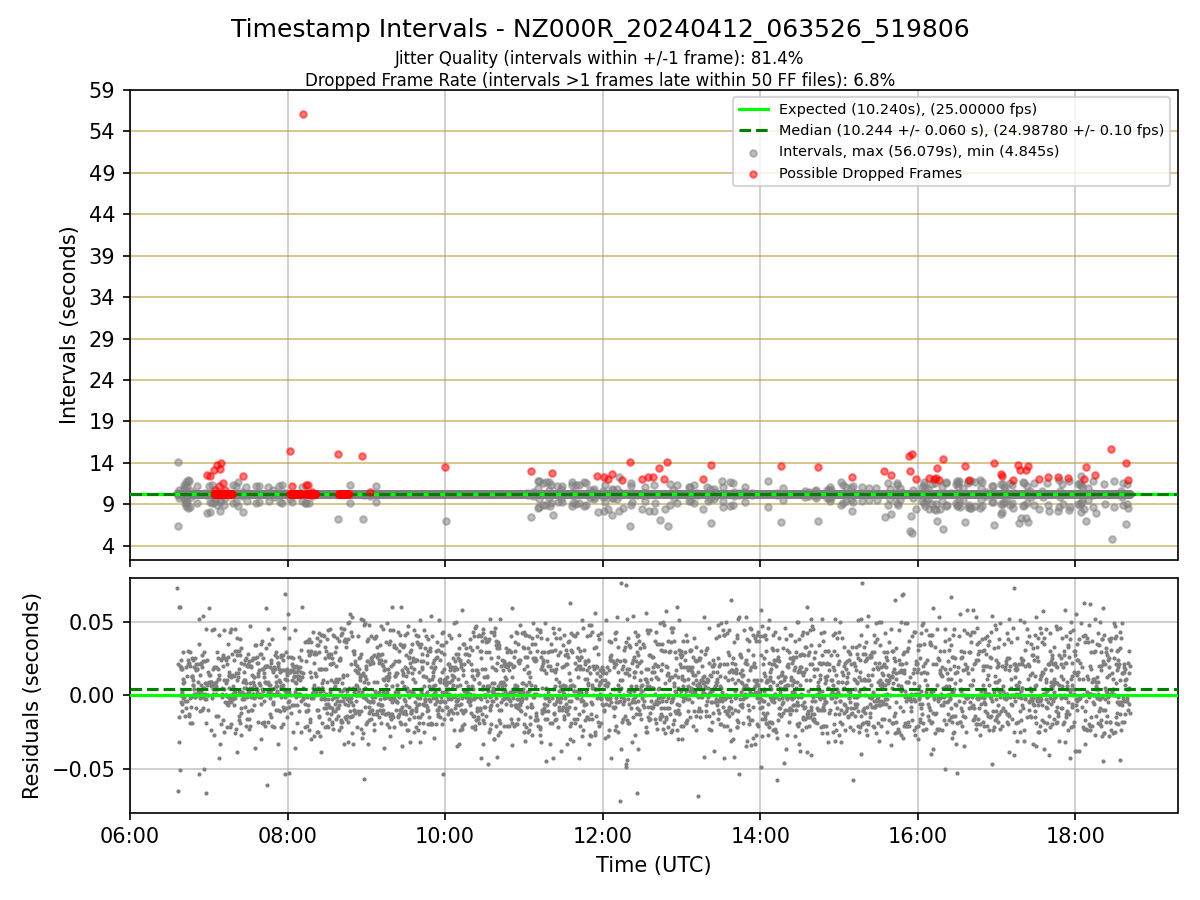This screenshot has height=900, width=1200.
Task: Click the '10:00' x-axis tick label
Action: (445, 834)
